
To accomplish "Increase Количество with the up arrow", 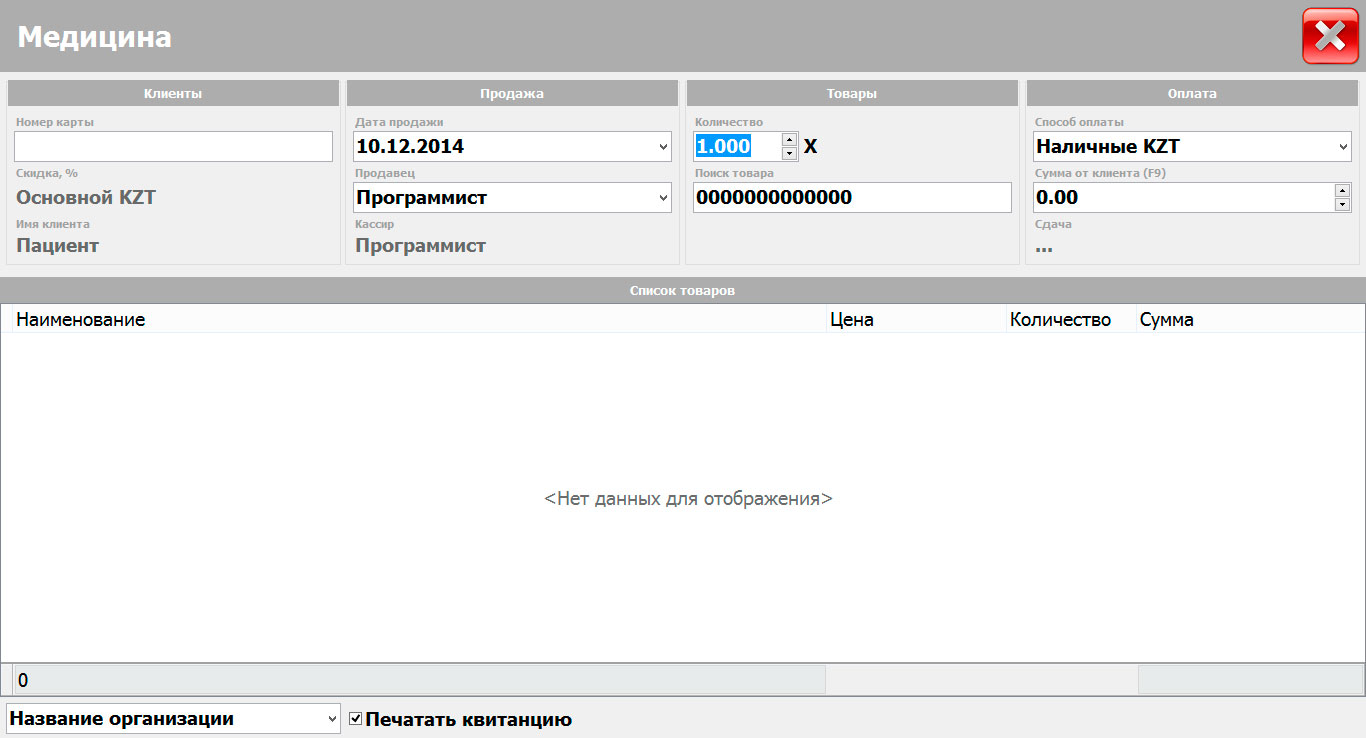I will (789, 139).
